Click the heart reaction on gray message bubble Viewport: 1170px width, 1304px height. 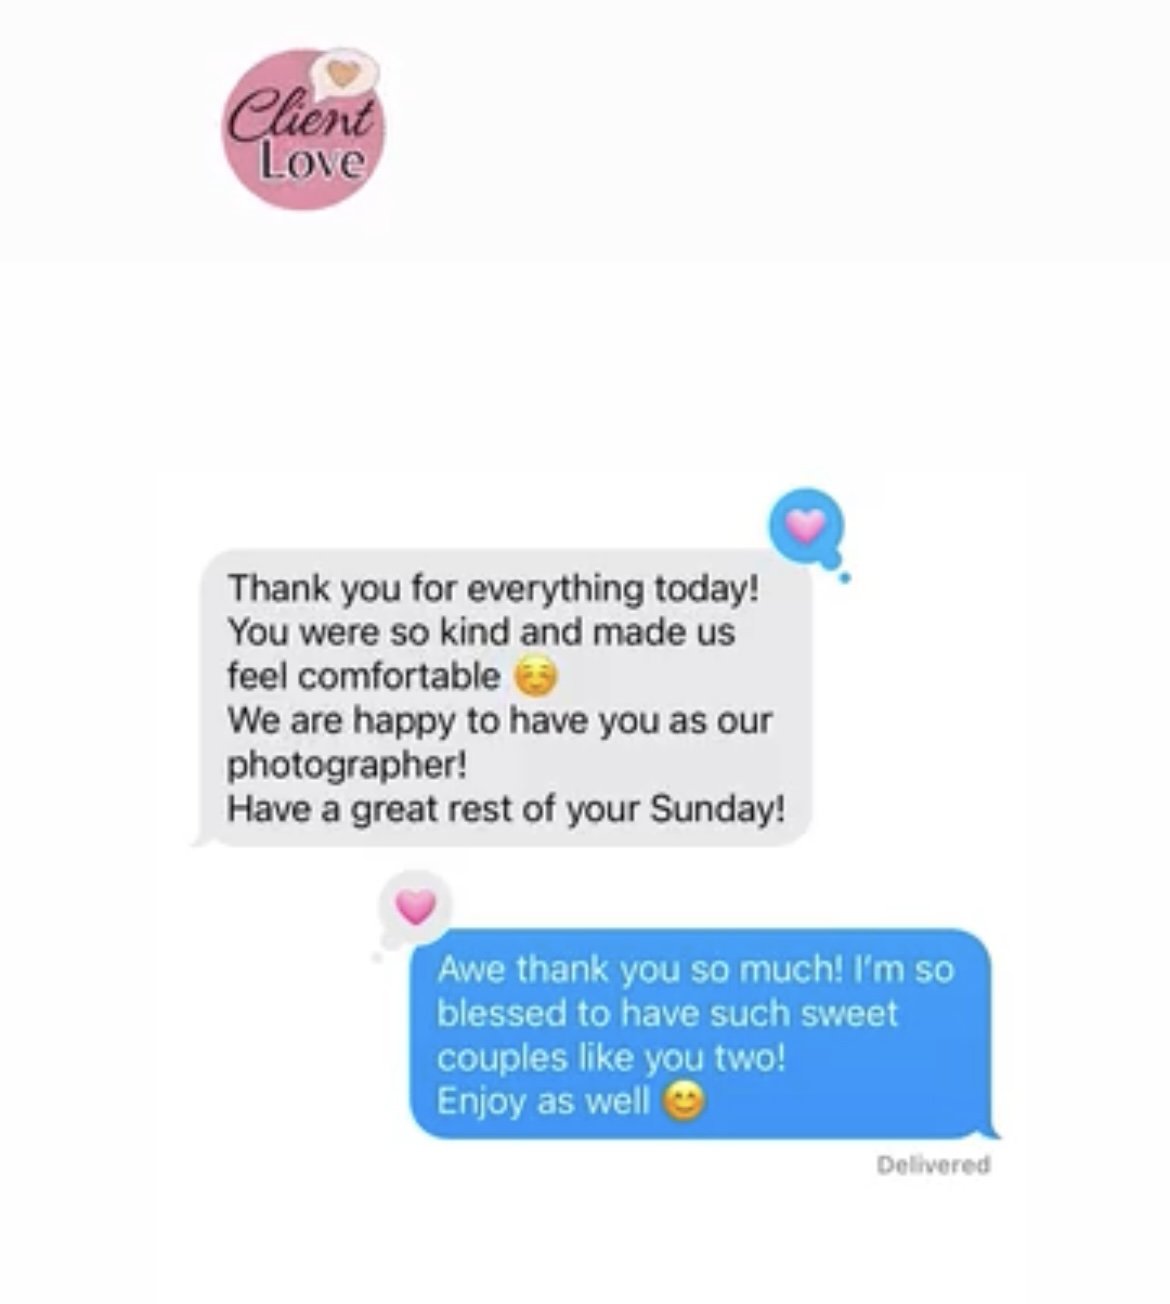coord(806,525)
